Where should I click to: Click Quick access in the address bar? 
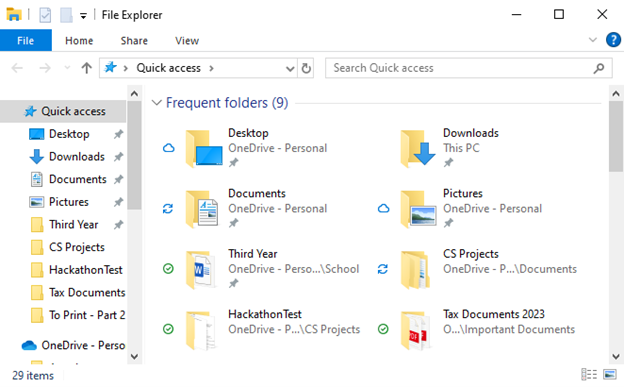pos(168,68)
